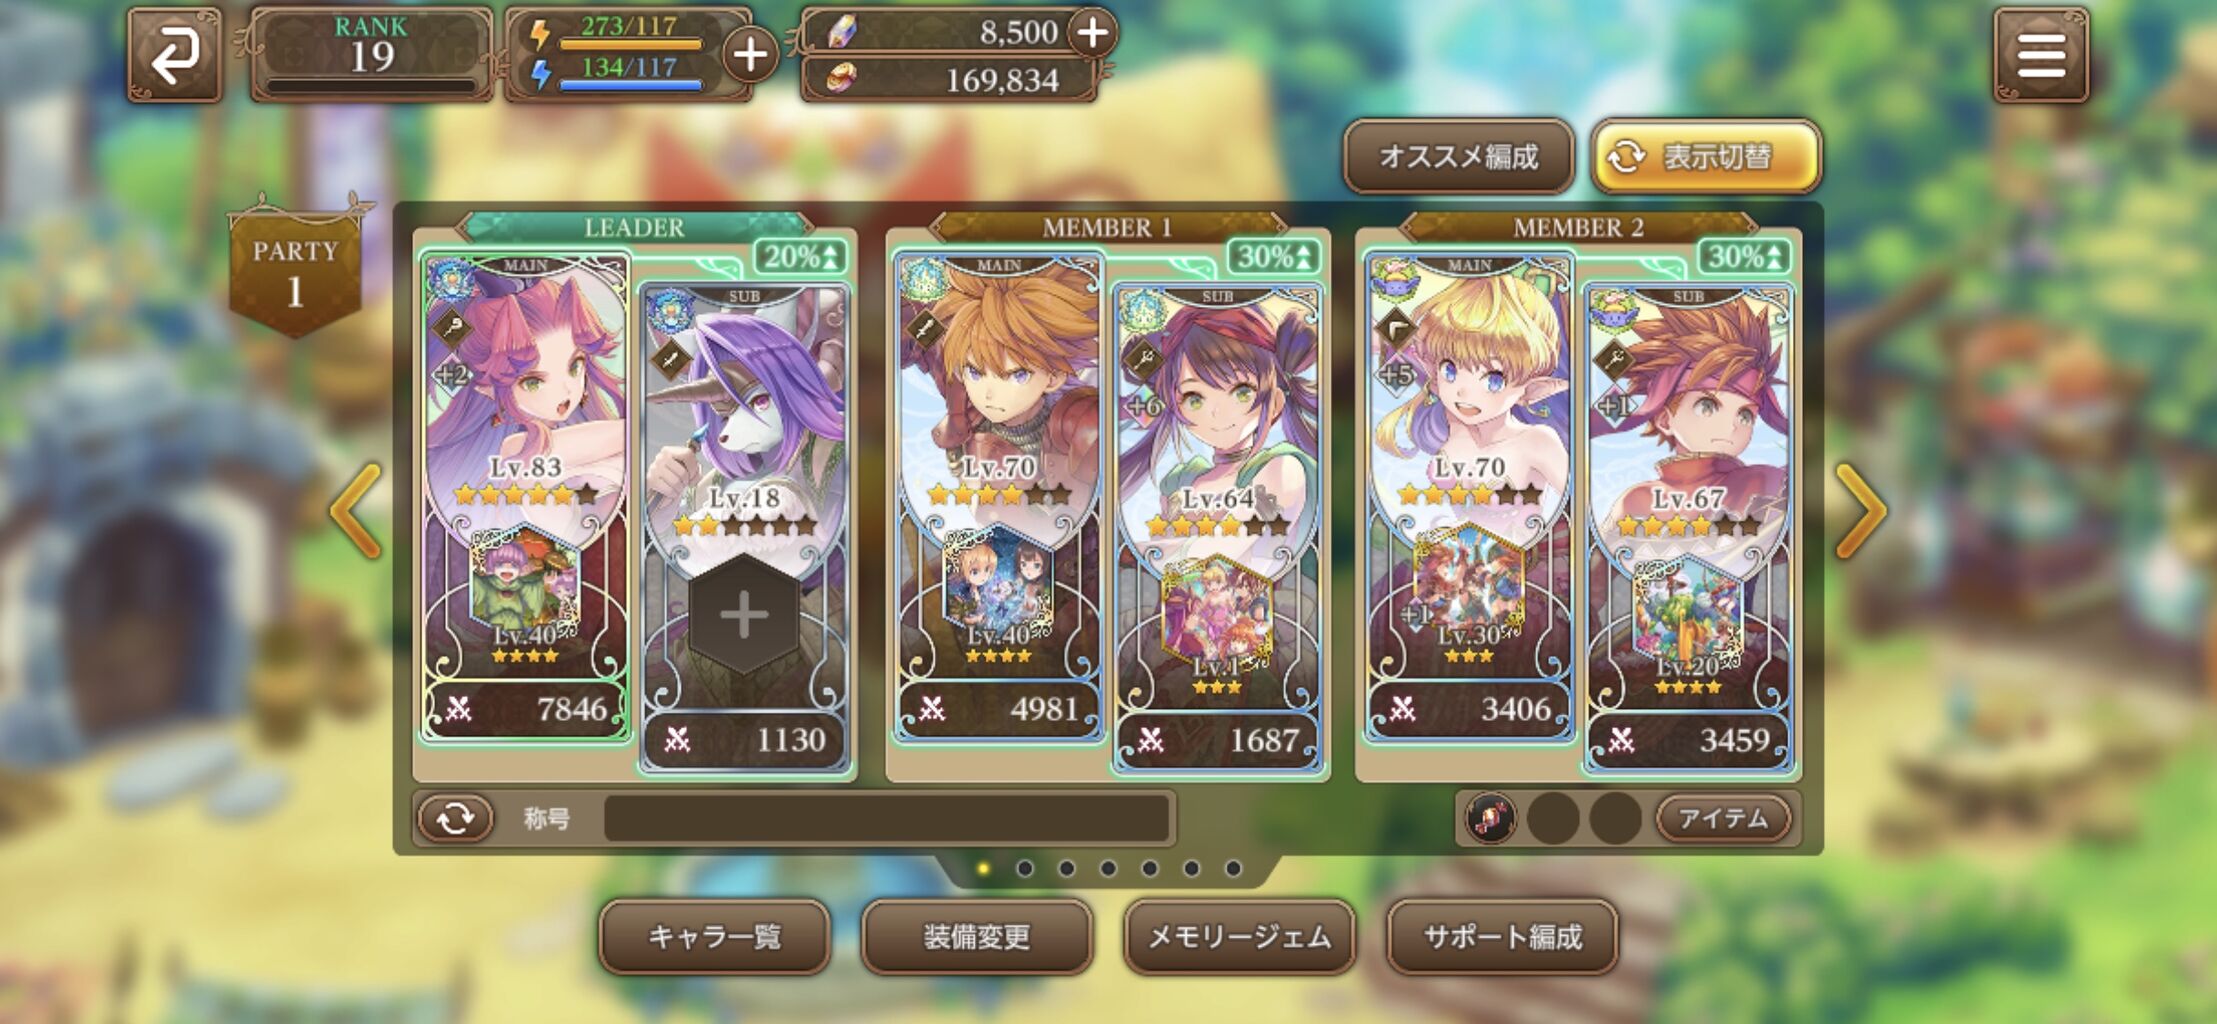Add stamina with the plus icon
Viewport: 2217px width, 1024px height.
click(750, 54)
